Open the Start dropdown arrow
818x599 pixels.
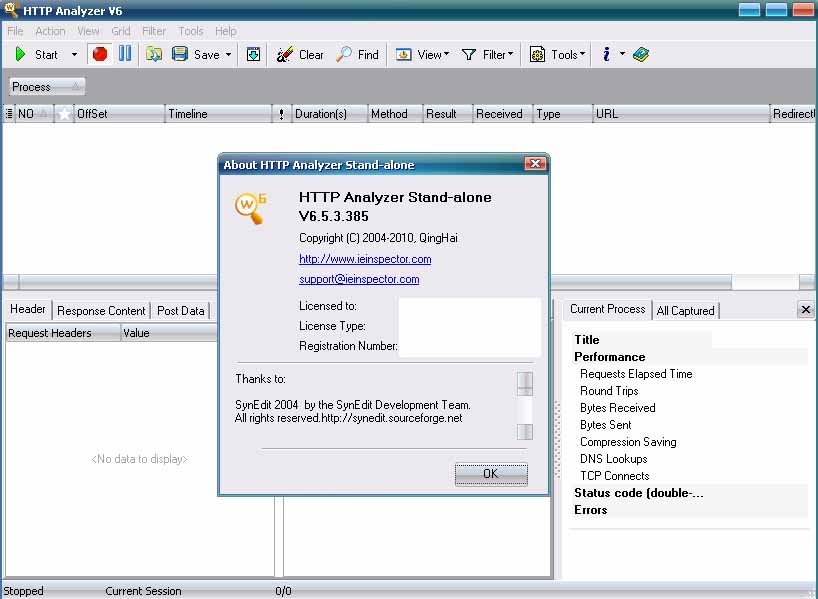[x=74, y=54]
